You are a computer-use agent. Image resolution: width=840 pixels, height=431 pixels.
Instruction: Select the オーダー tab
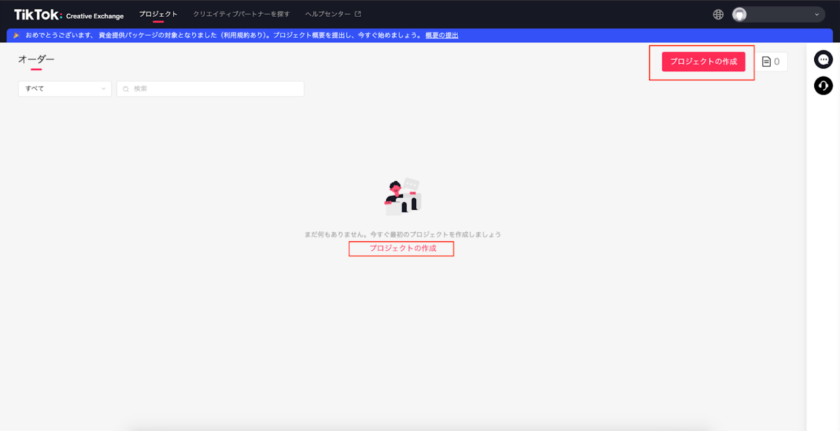[36, 60]
